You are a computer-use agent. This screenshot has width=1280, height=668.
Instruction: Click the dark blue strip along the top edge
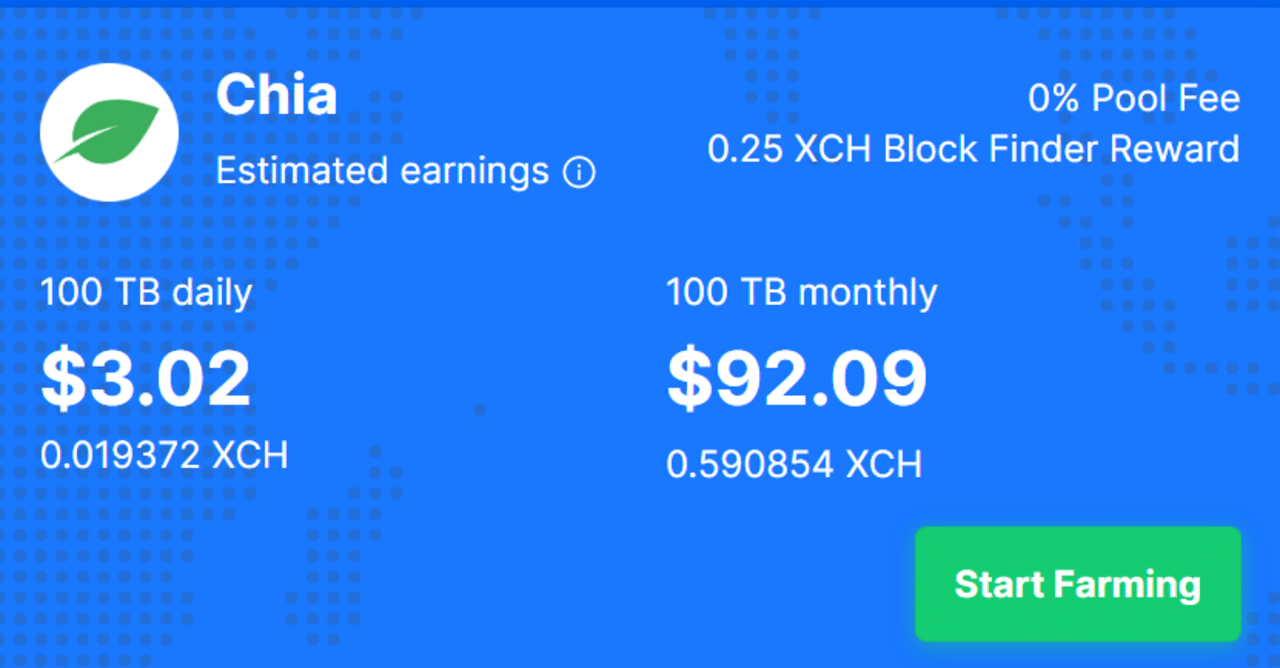(x=640, y=3)
